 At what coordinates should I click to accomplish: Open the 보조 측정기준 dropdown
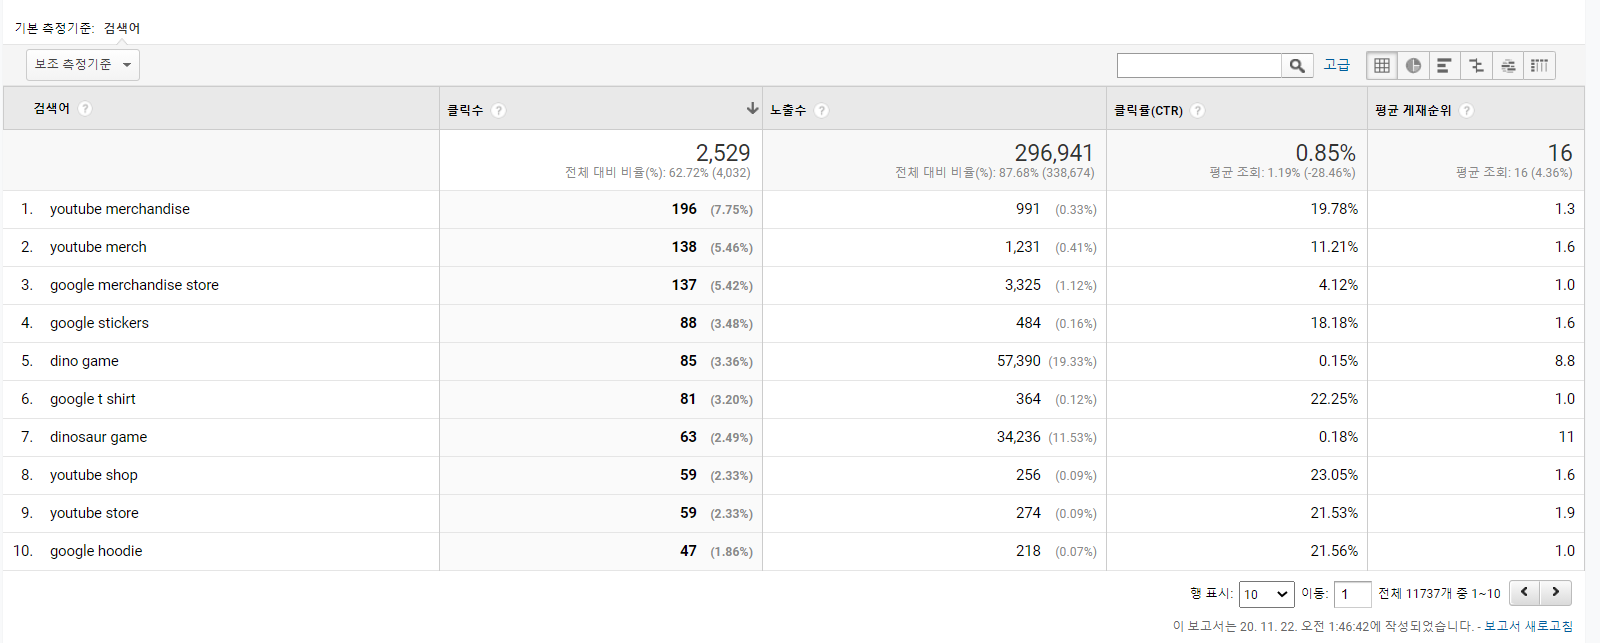tap(83, 65)
